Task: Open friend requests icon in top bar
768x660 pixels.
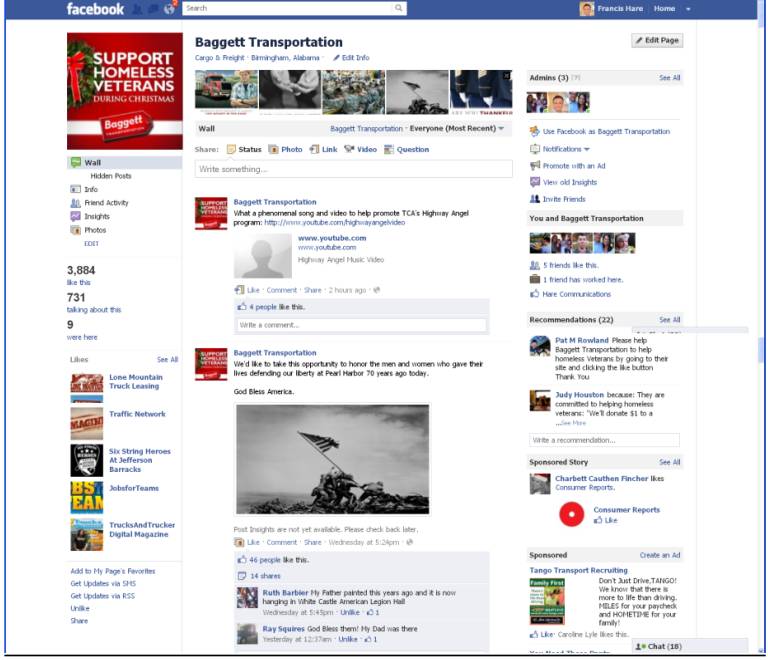Action: pos(138,9)
